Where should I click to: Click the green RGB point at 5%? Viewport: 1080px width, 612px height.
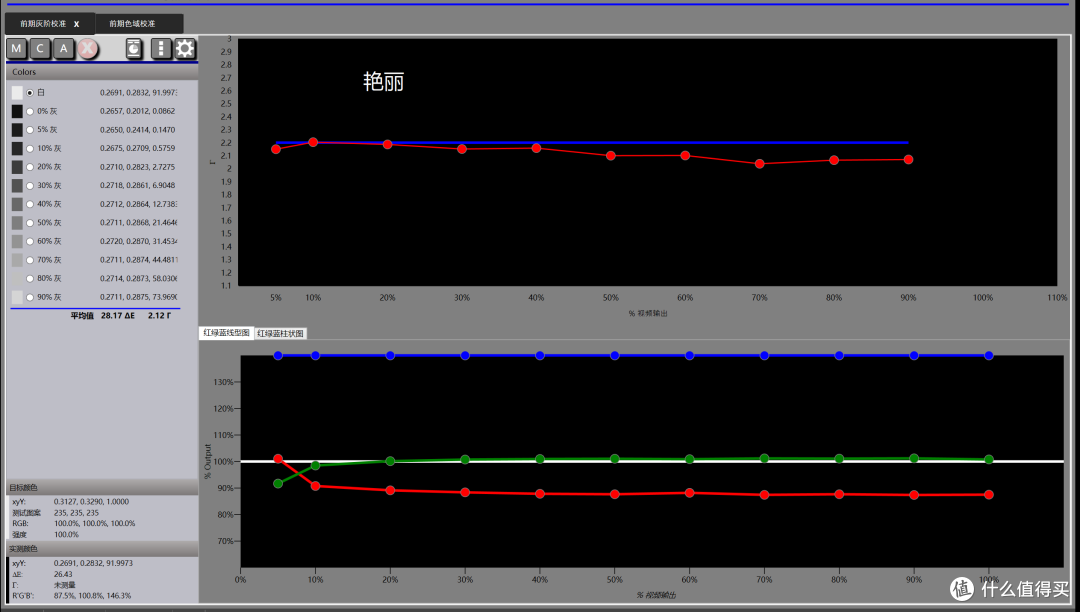[278, 483]
